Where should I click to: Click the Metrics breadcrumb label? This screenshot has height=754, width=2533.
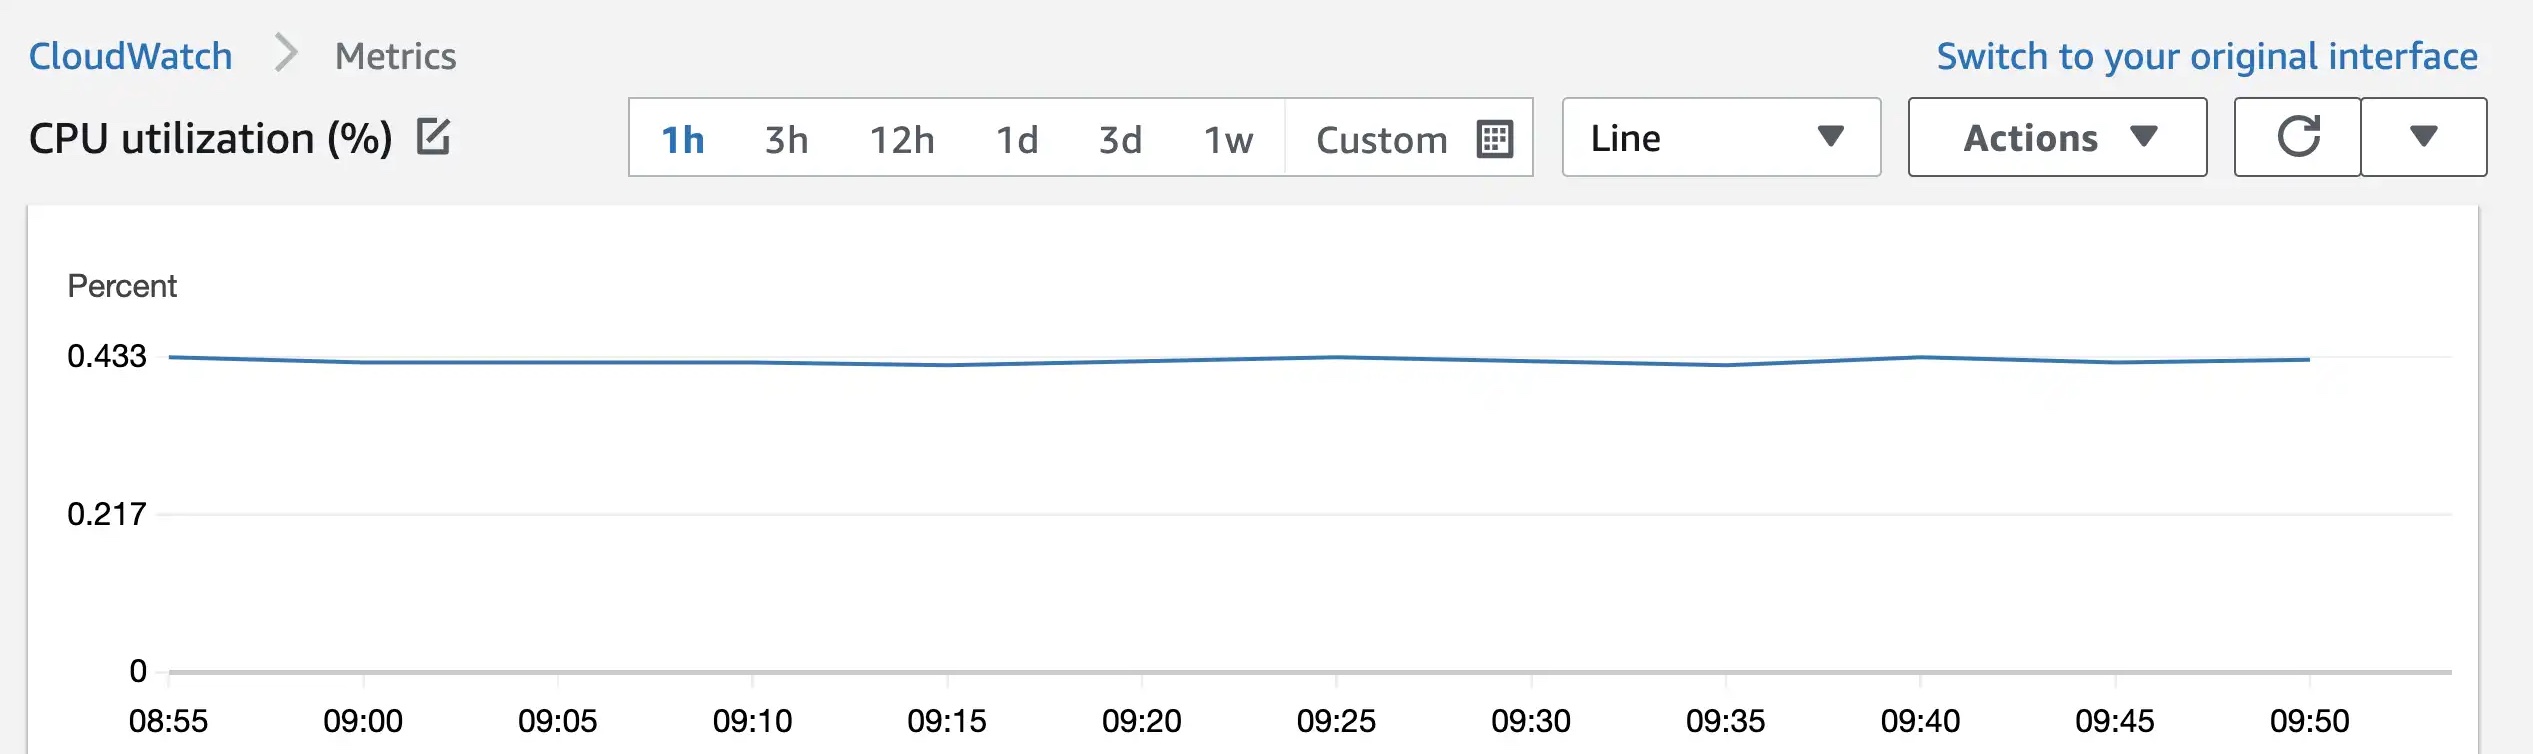click(x=395, y=55)
